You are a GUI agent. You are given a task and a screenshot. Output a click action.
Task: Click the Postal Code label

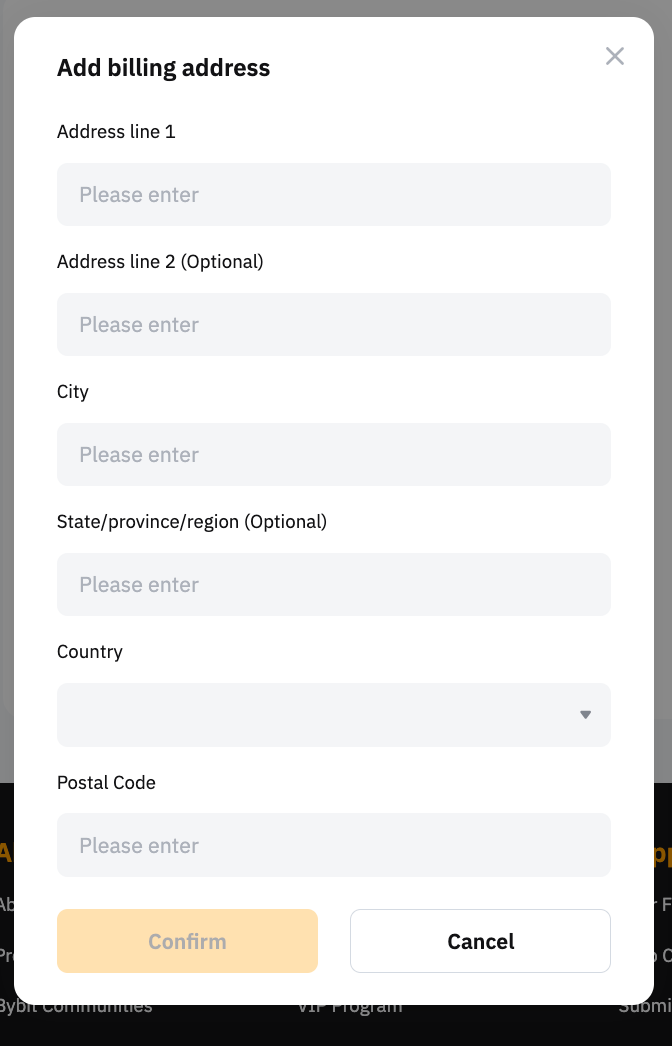(x=106, y=783)
